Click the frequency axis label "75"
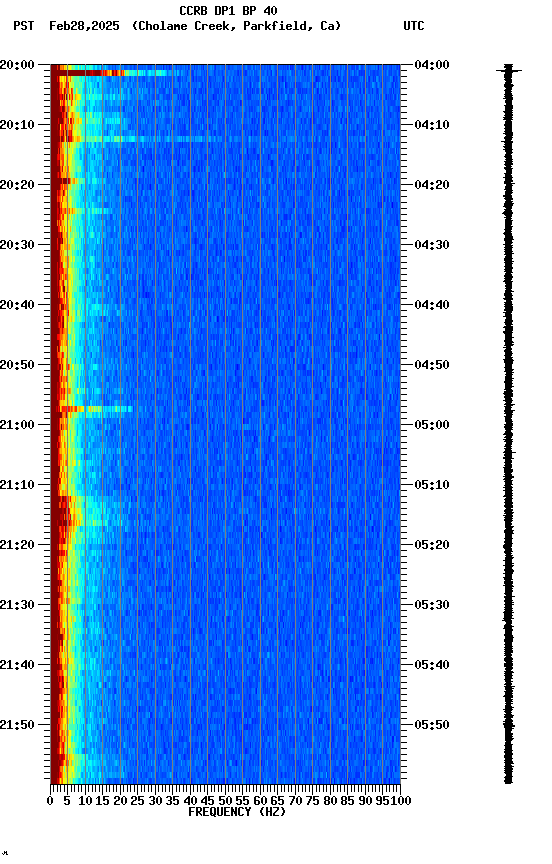552x864 pixels. [313, 801]
